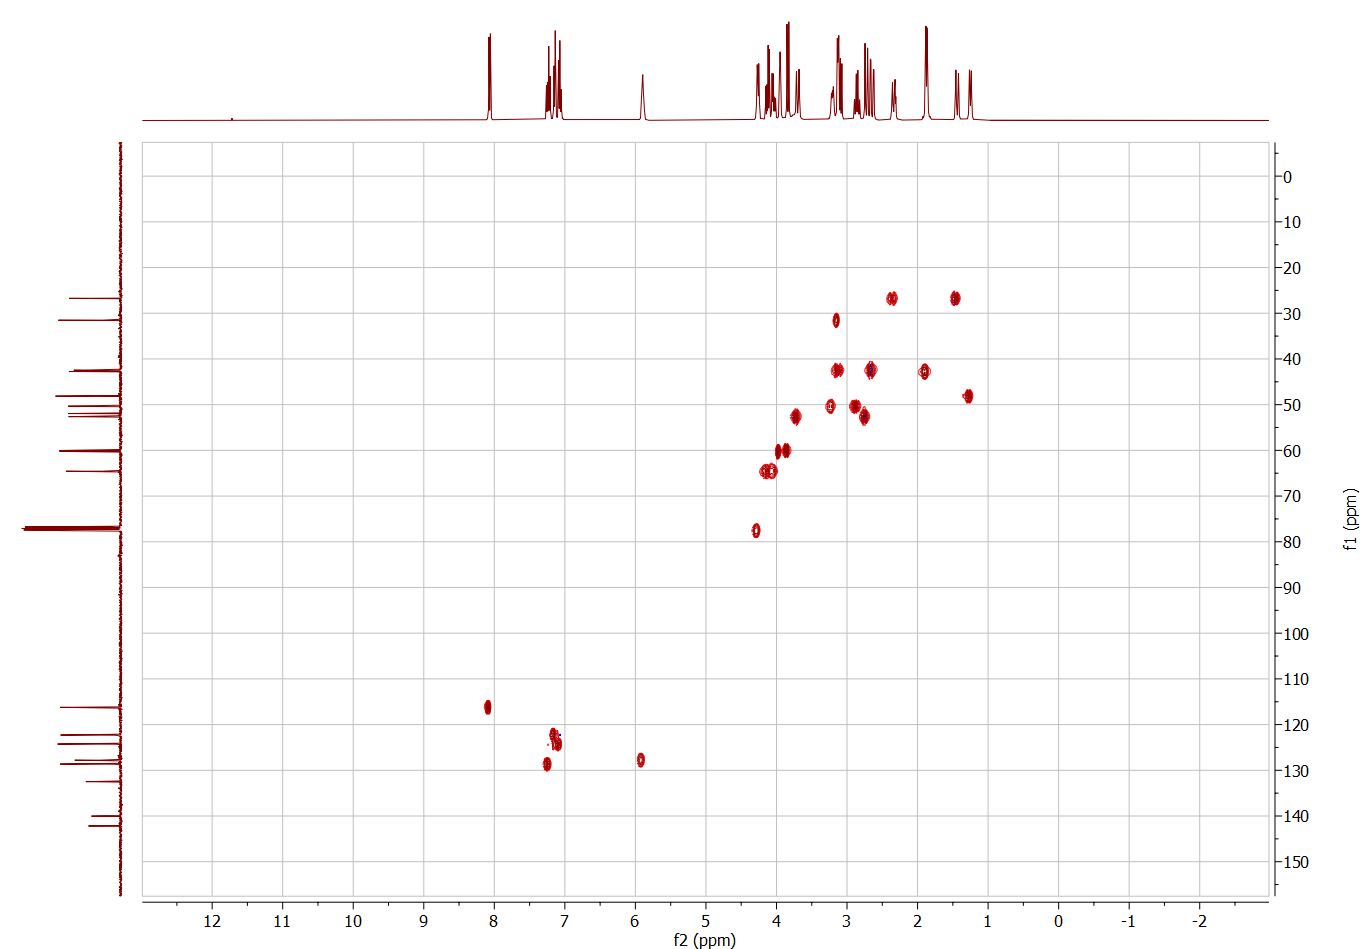
Task: Select the rightmost cross peak near 1.3 ppm
Action: tap(968, 396)
